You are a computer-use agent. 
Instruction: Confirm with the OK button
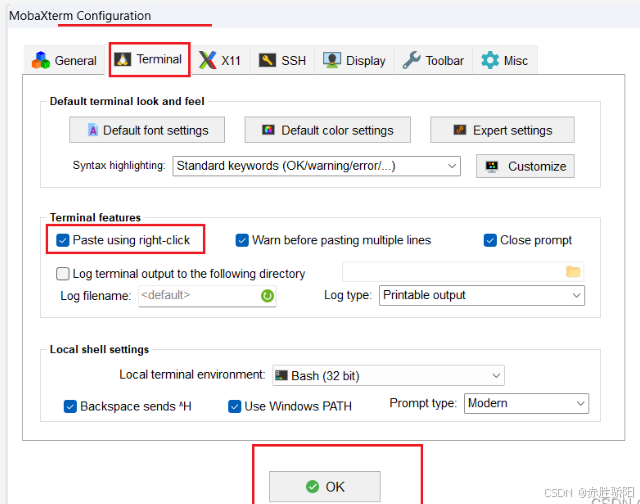coord(325,486)
